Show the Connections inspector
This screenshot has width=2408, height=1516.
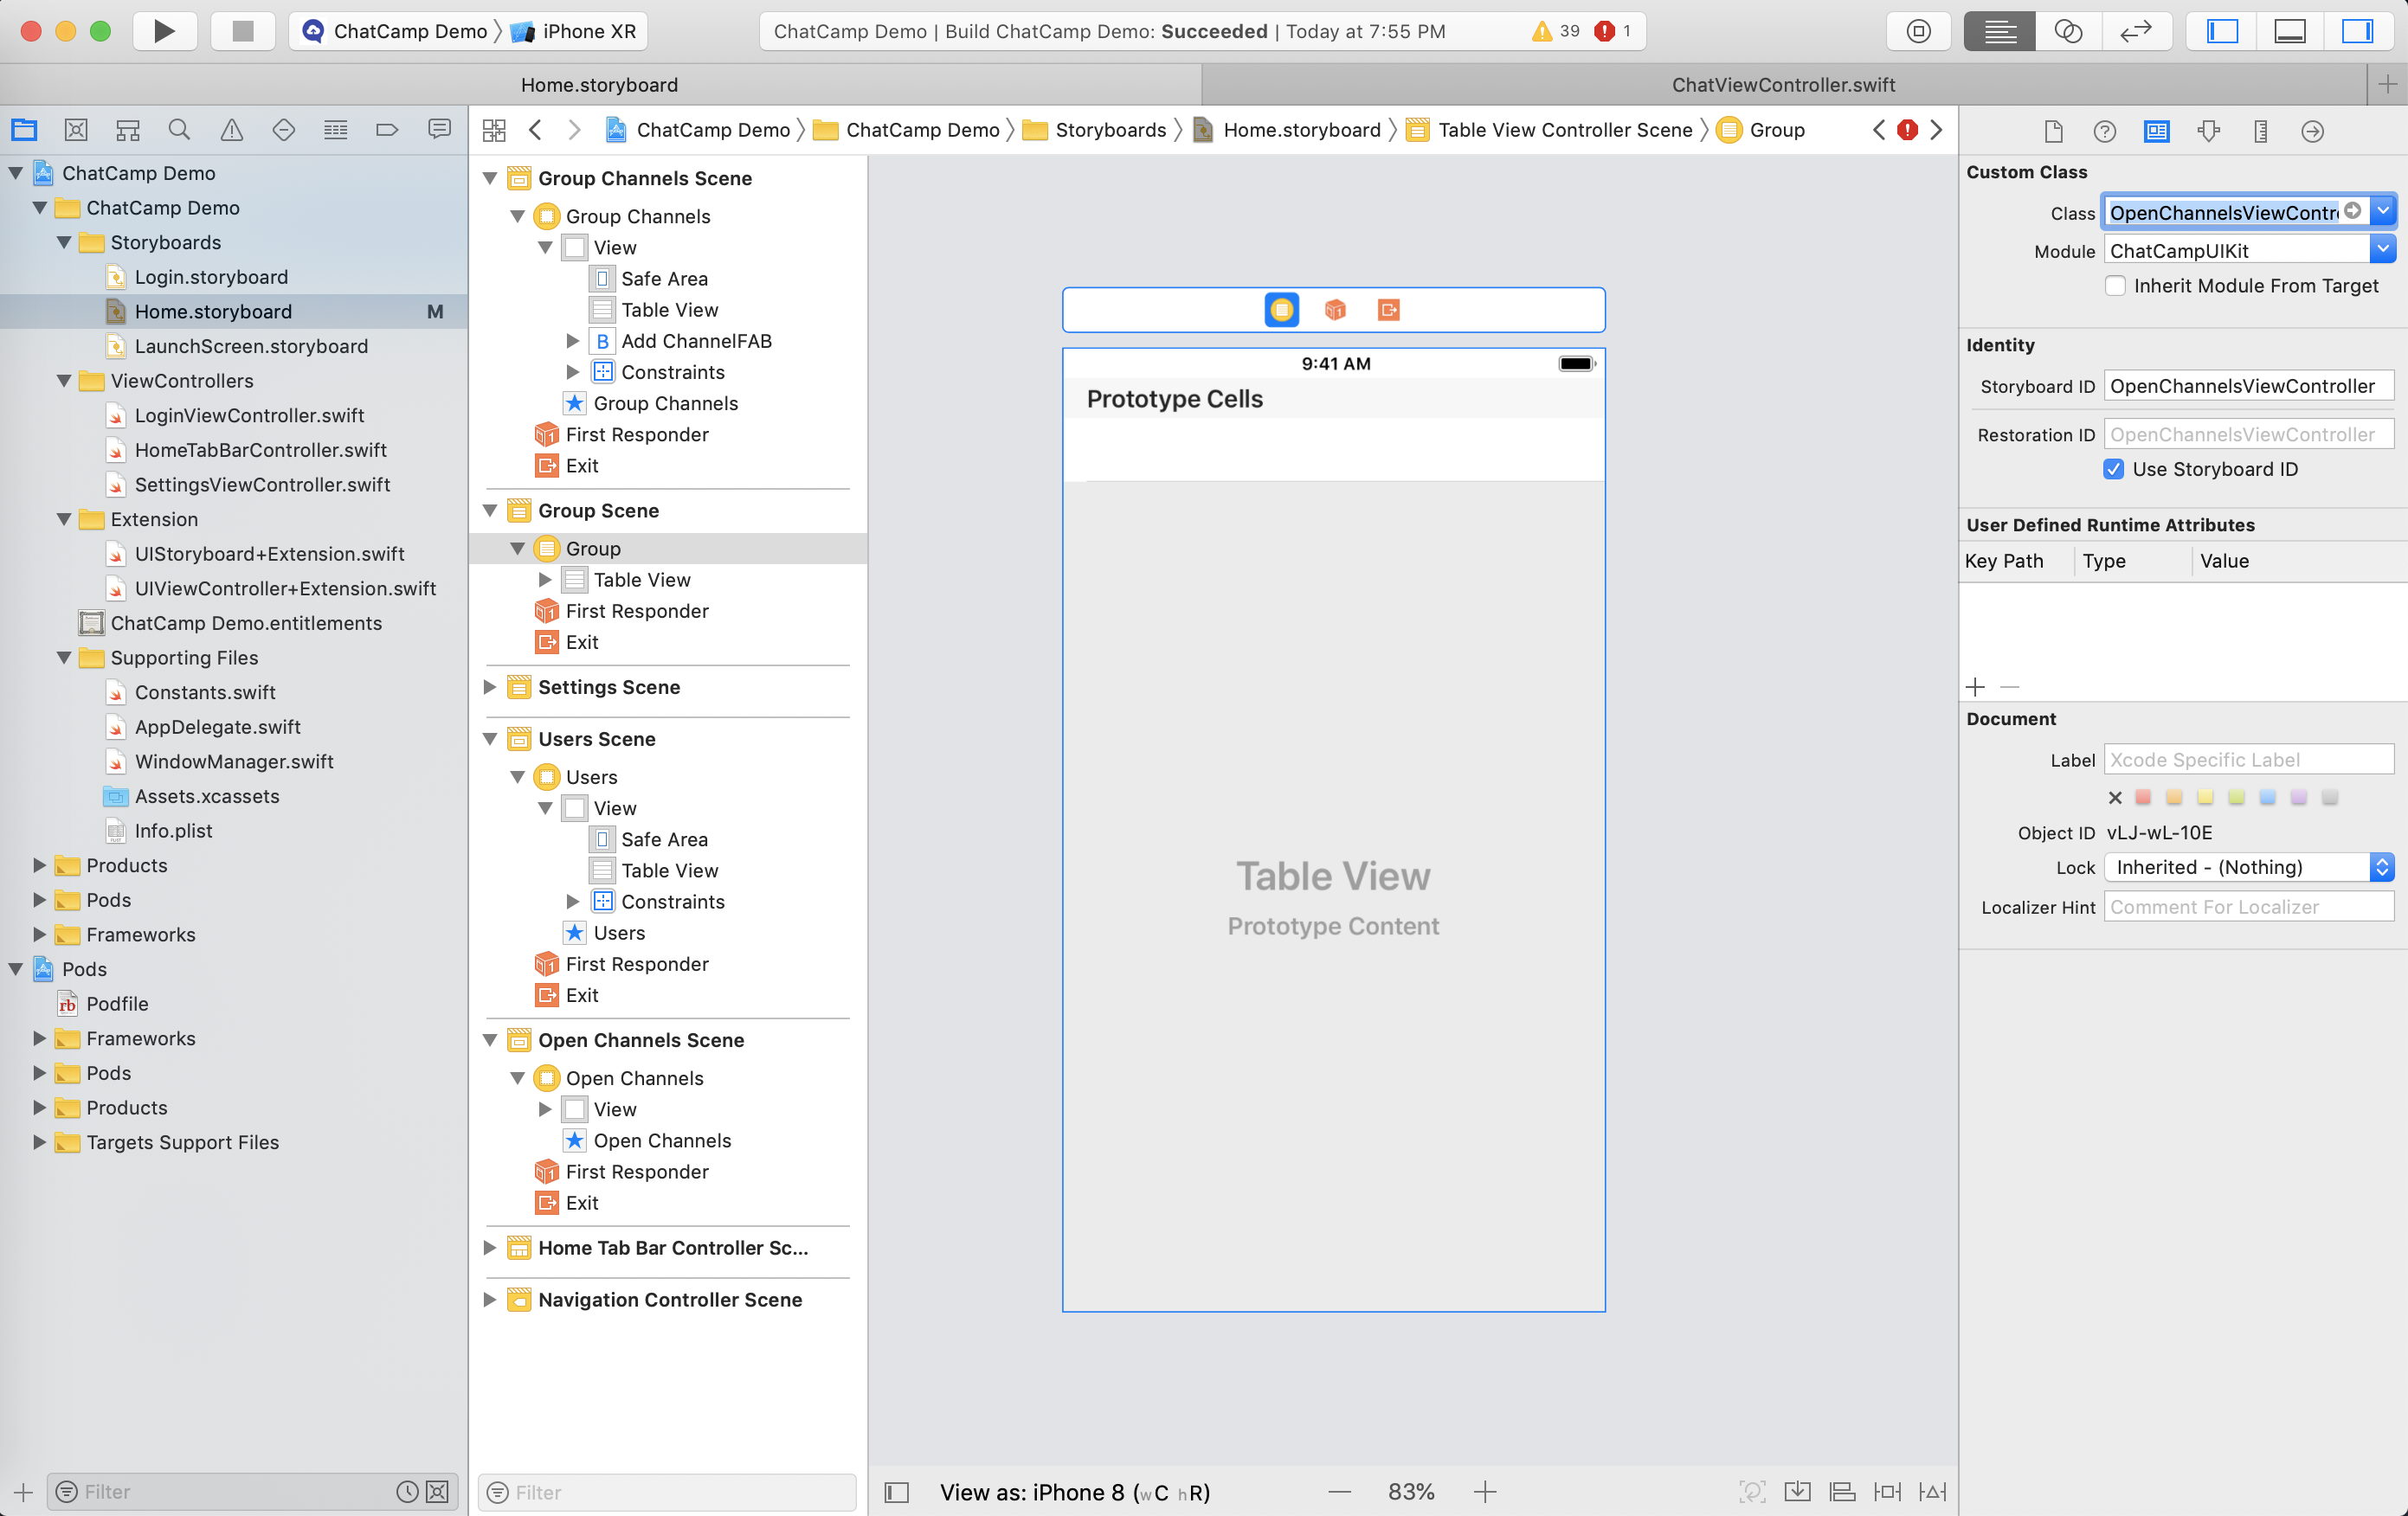tap(2312, 131)
